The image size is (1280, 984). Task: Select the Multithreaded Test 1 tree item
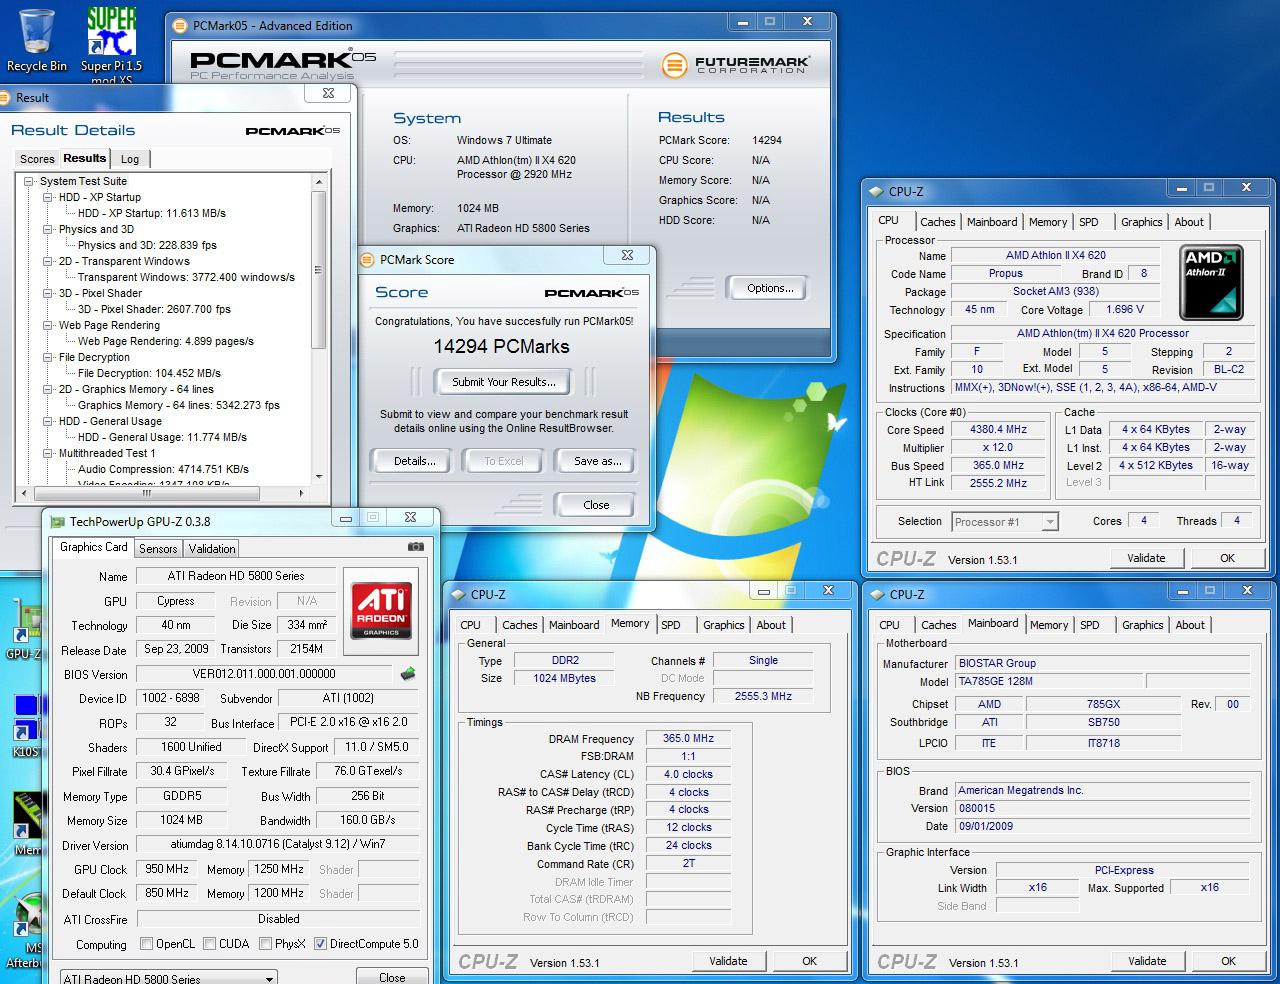pos(107,453)
